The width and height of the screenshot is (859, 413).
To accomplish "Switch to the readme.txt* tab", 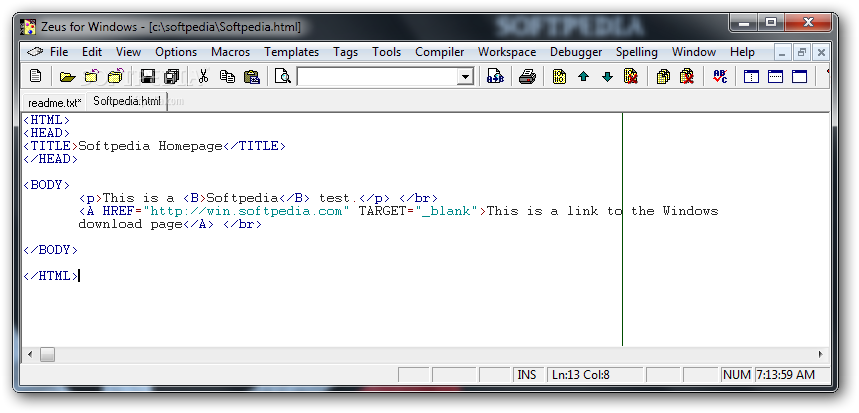I will click(55, 102).
